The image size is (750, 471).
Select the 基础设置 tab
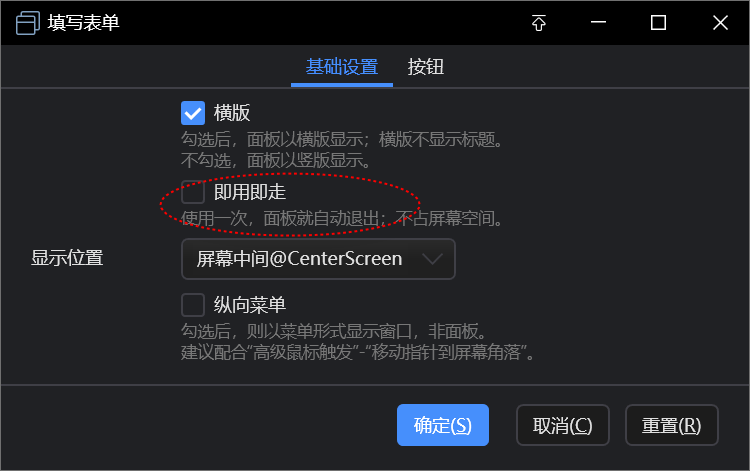click(x=342, y=67)
